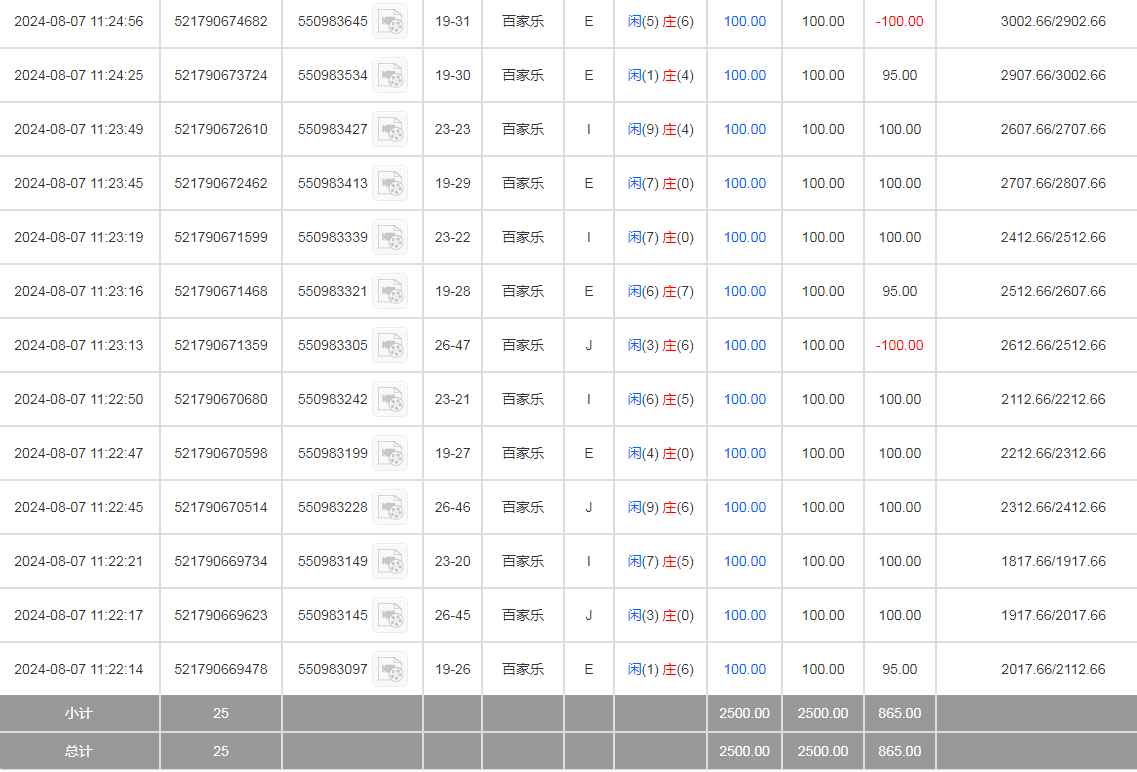1137x772 pixels.
Task: Select order number 521790674682
Action: pos(221,21)
